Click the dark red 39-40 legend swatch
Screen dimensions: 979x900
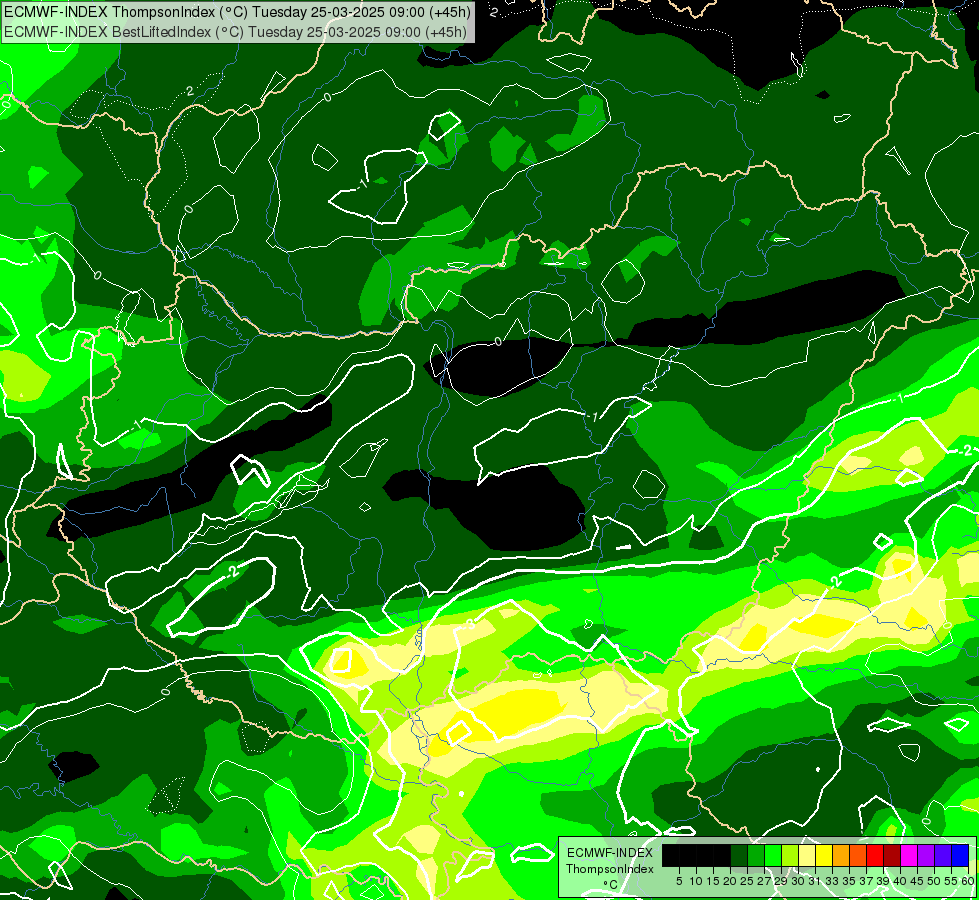click(892, 856)
